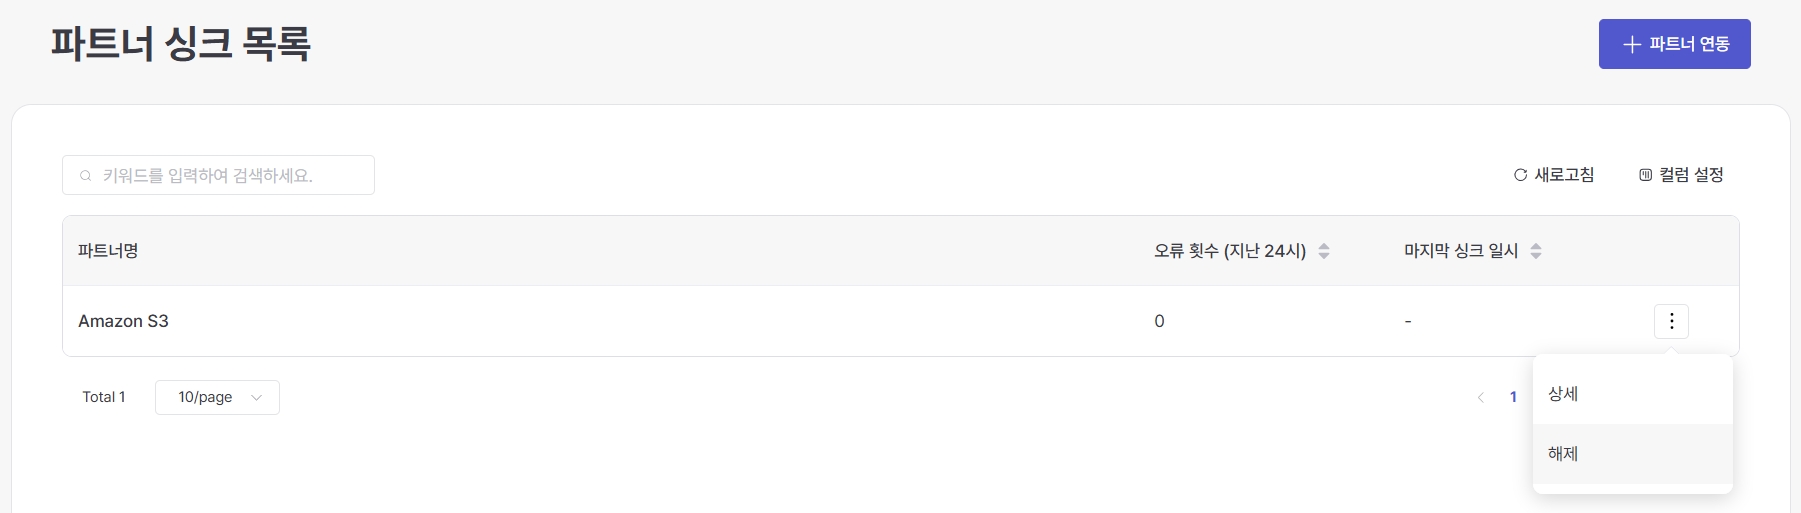Click the magnifier icon in search box
Viewport: 1801px width, 513px height.
(86, 176)
